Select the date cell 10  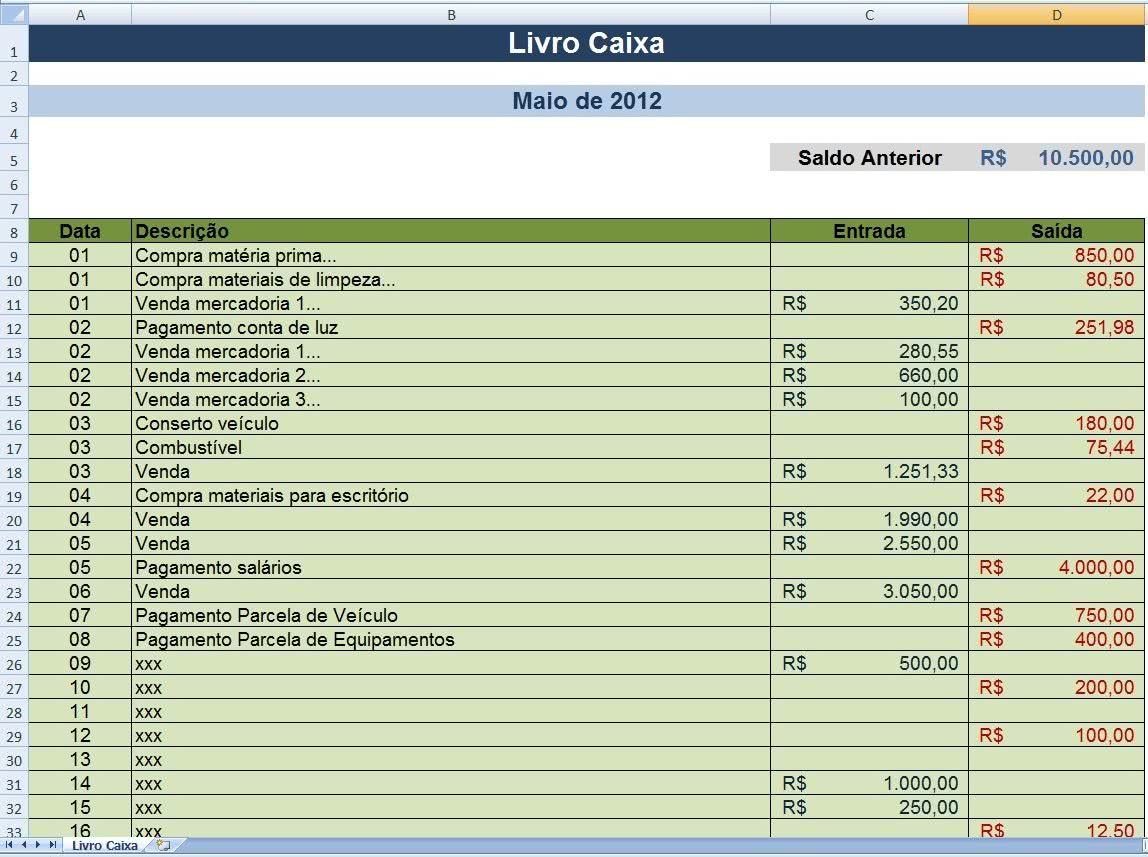pyautogui.click(x=81, y=687)
